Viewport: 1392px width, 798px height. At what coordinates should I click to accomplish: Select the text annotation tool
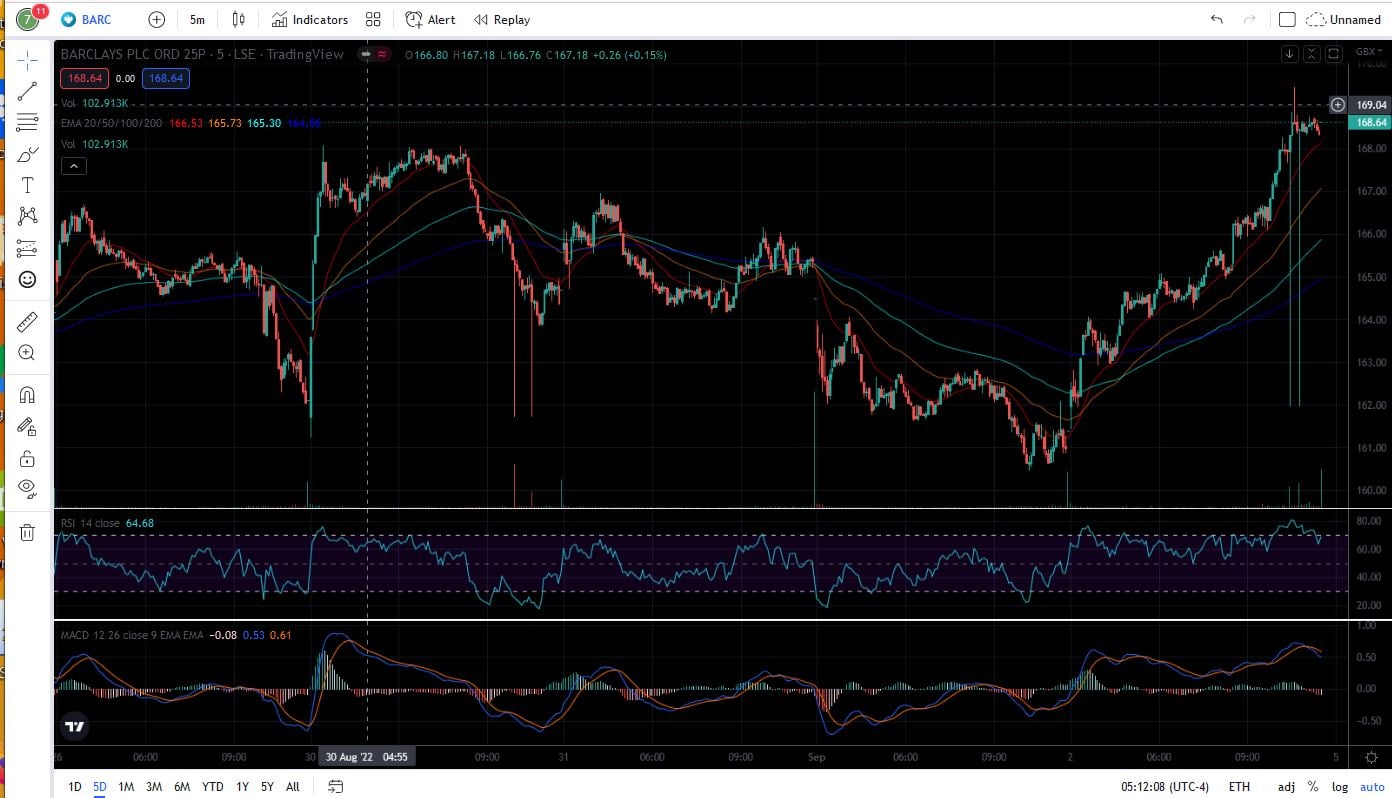coord(27,185)
